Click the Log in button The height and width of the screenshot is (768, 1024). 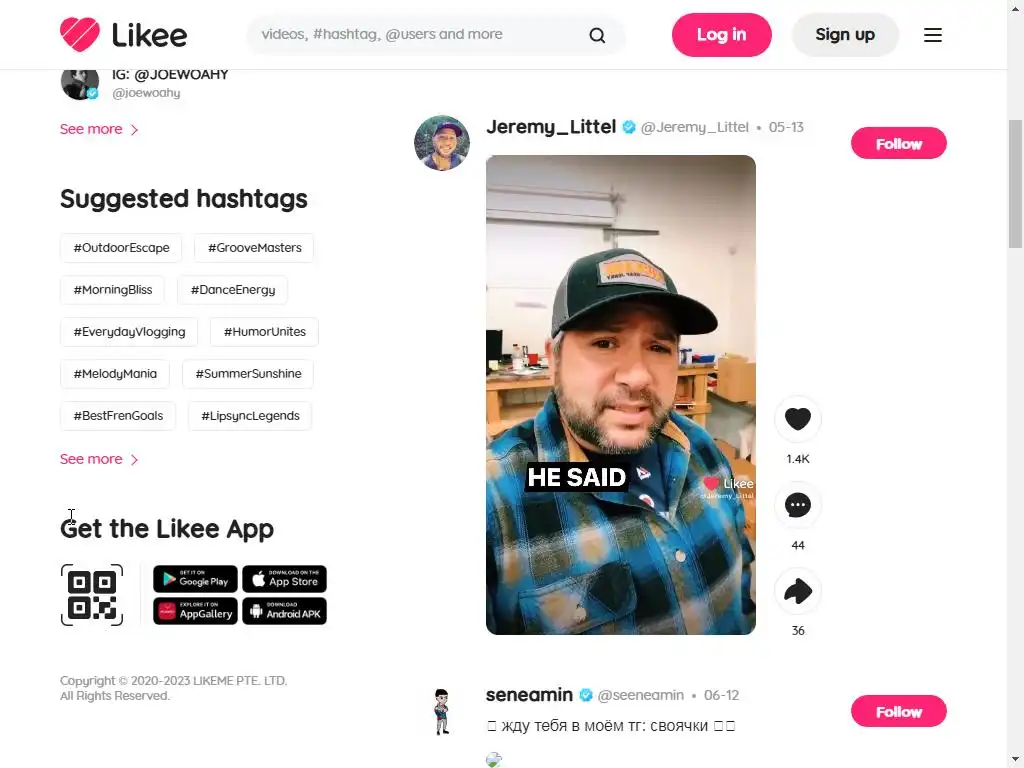pyautogui.click(x=721, y=35)
